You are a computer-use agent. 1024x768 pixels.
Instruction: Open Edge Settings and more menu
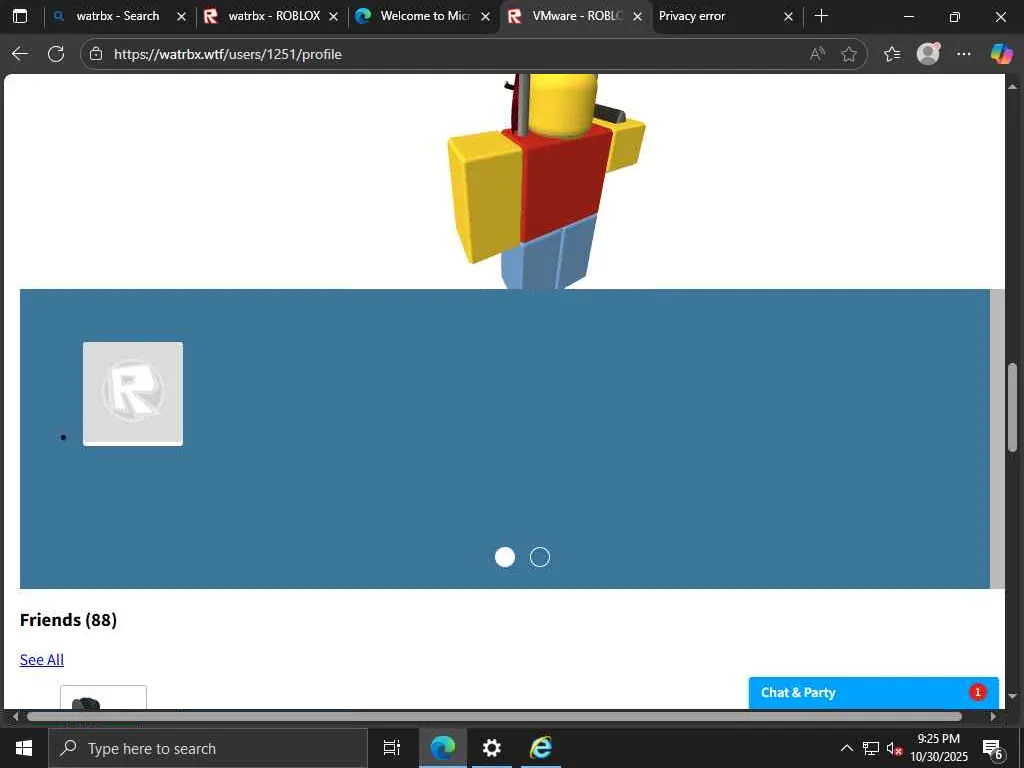pyautogui.click(x=964, y=54)
